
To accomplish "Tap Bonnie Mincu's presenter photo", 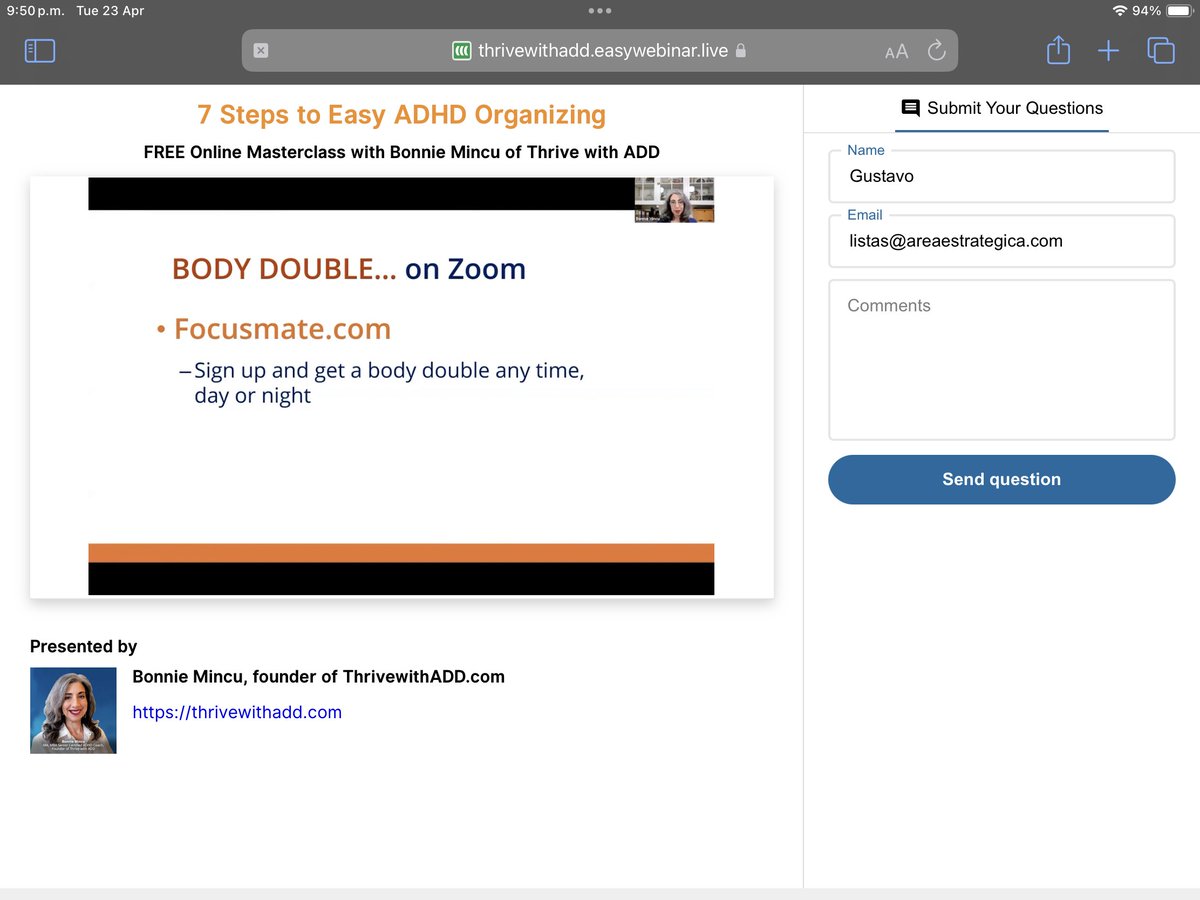I will 73,710.
